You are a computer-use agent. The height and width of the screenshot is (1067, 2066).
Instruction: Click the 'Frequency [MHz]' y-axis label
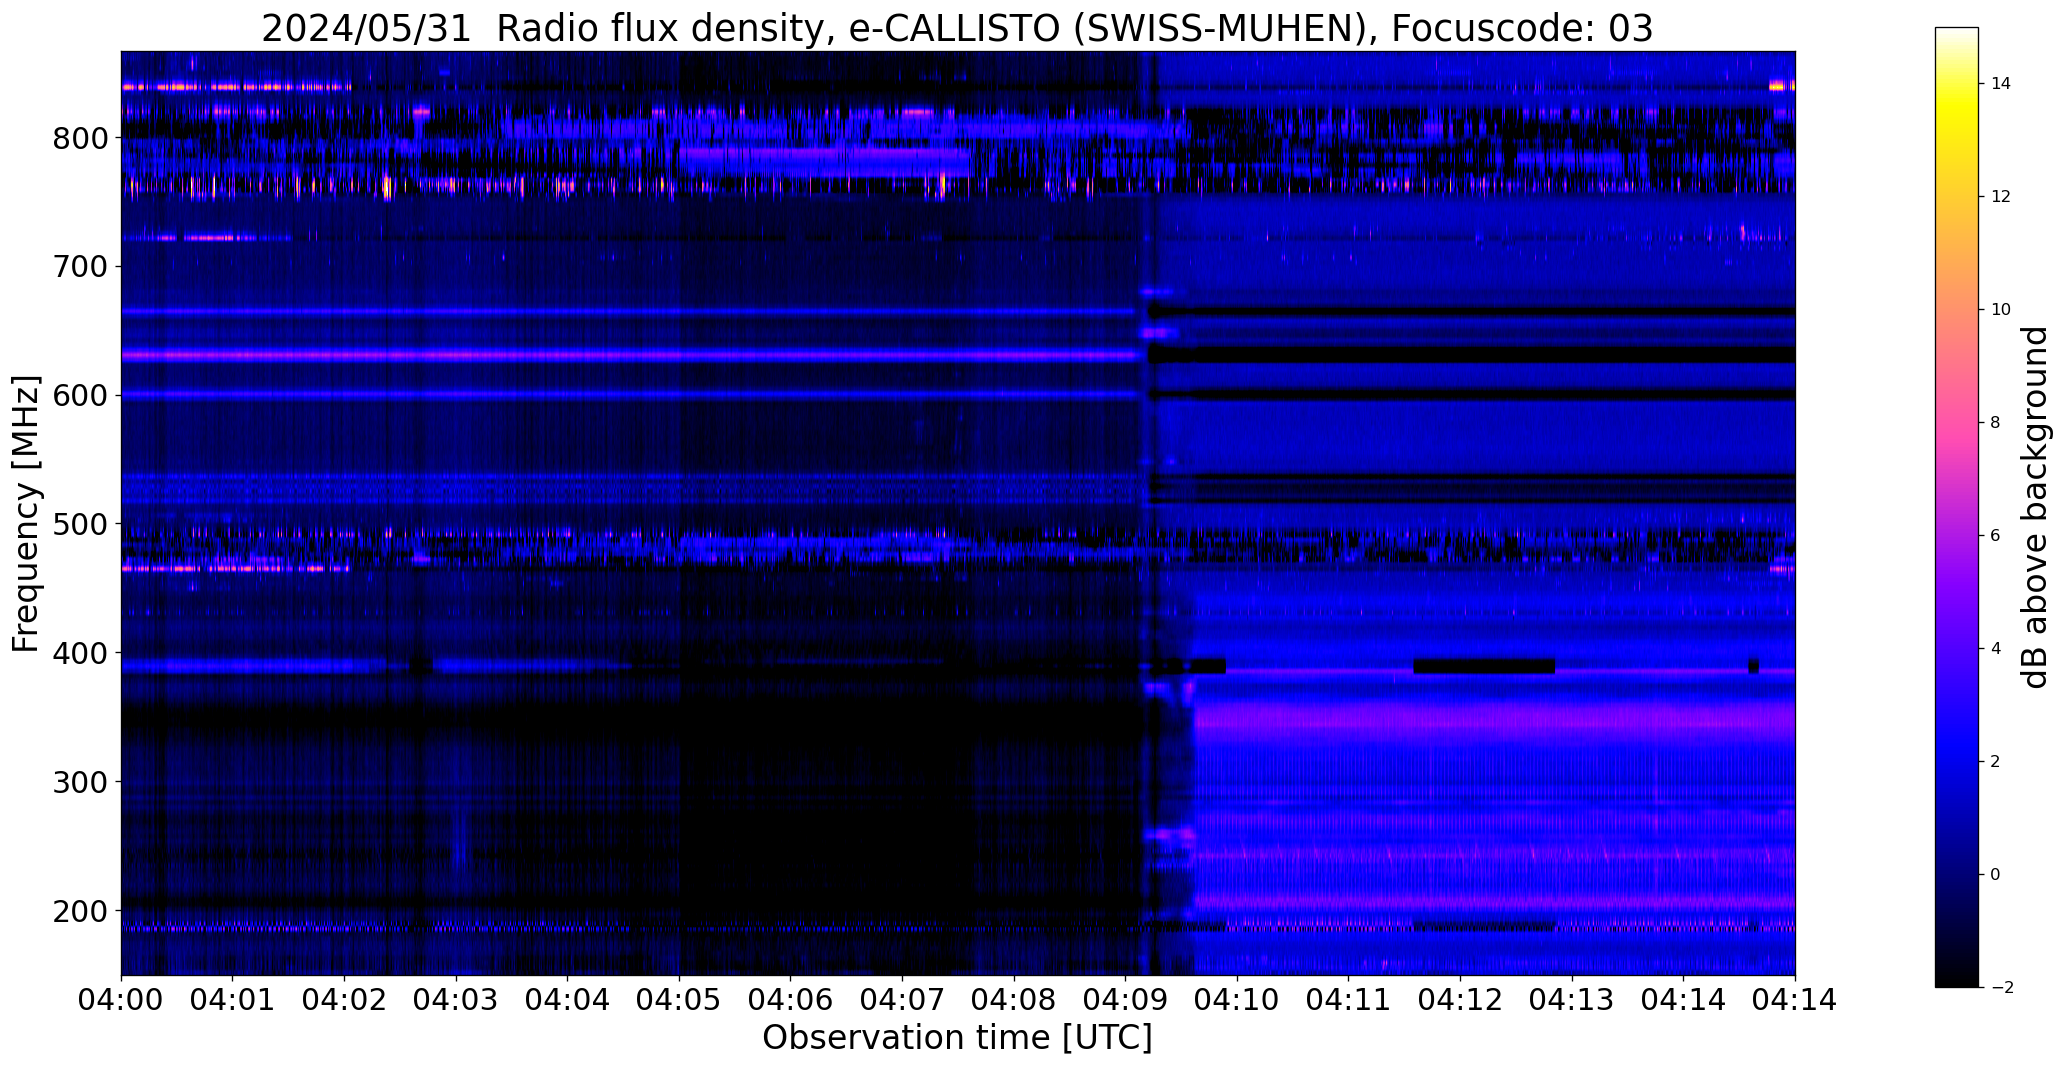[x=26, y=514]
